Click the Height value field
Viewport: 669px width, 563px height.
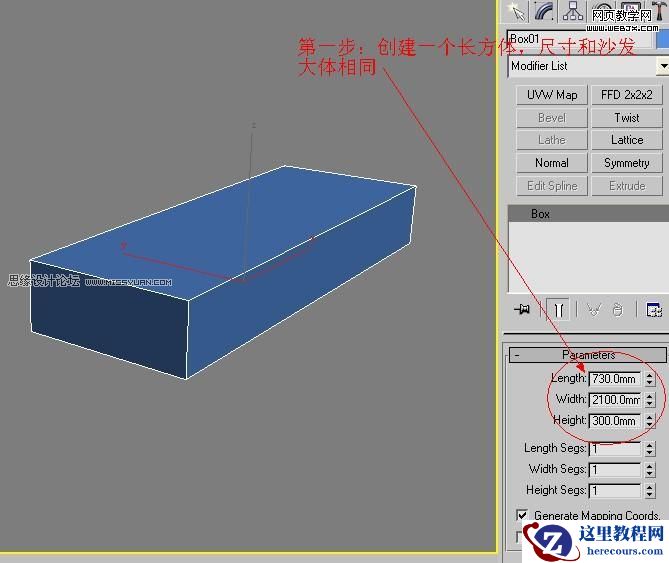[x=614, y=421]
